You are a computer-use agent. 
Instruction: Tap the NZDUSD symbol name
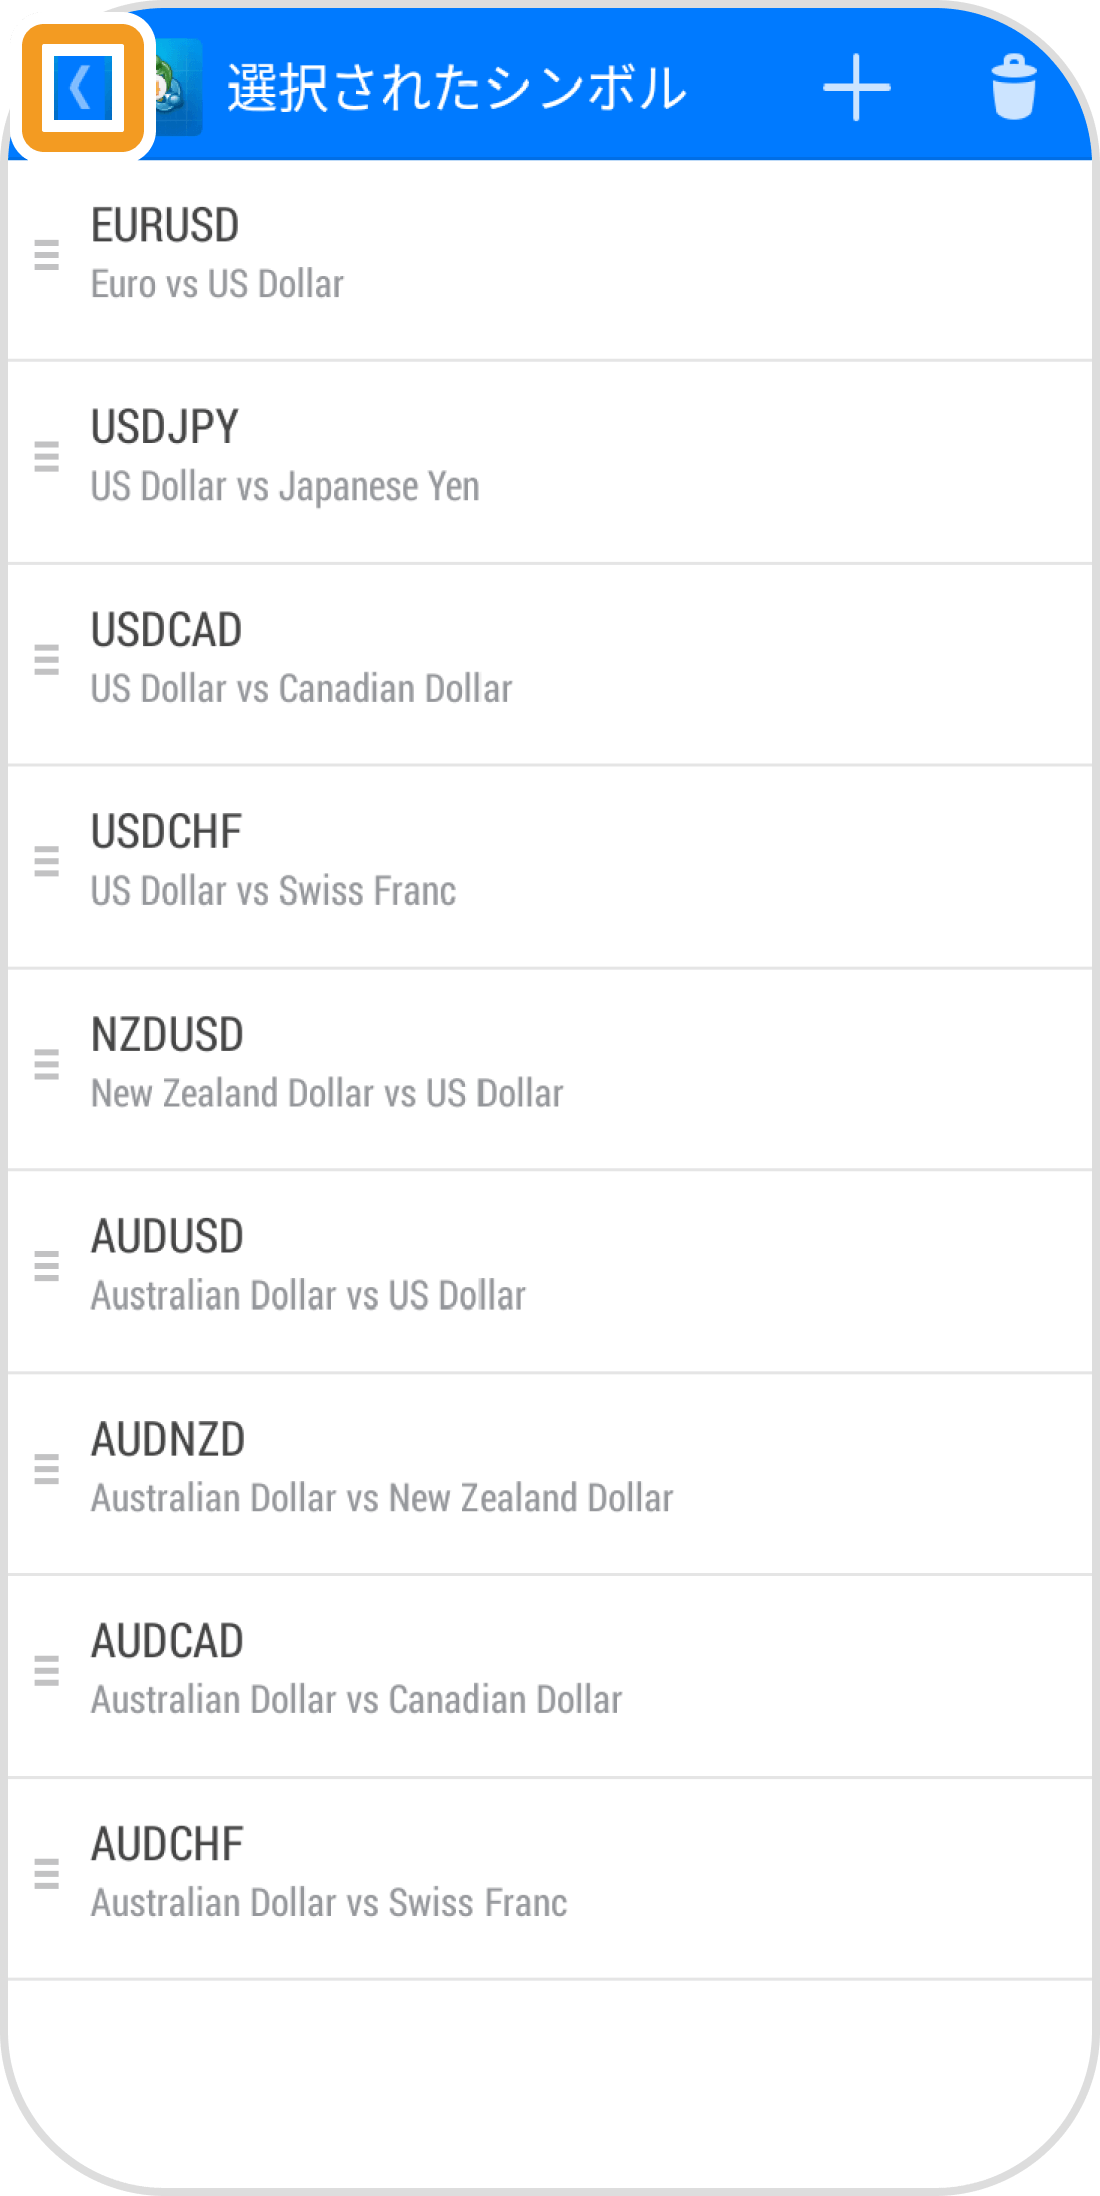pos(167,1035)
